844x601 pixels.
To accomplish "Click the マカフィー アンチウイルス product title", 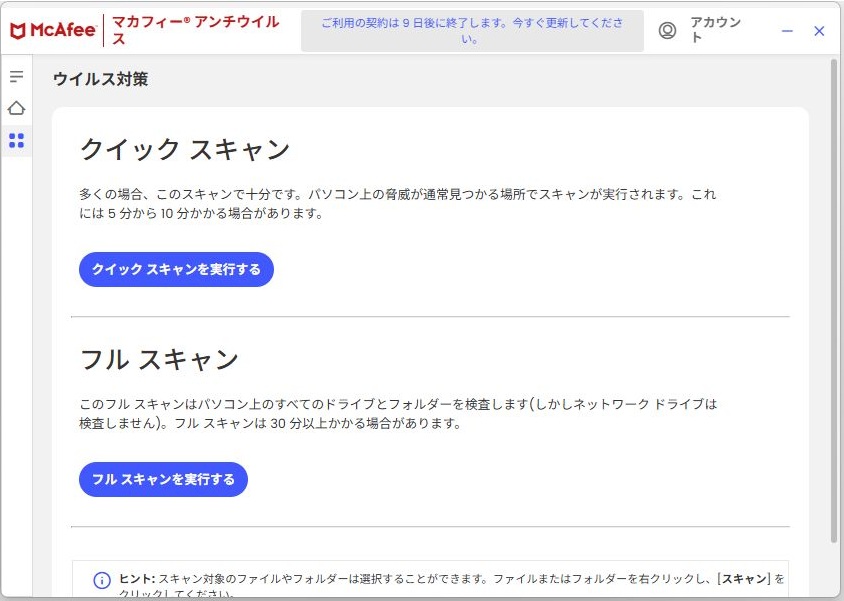I will 195,31.
